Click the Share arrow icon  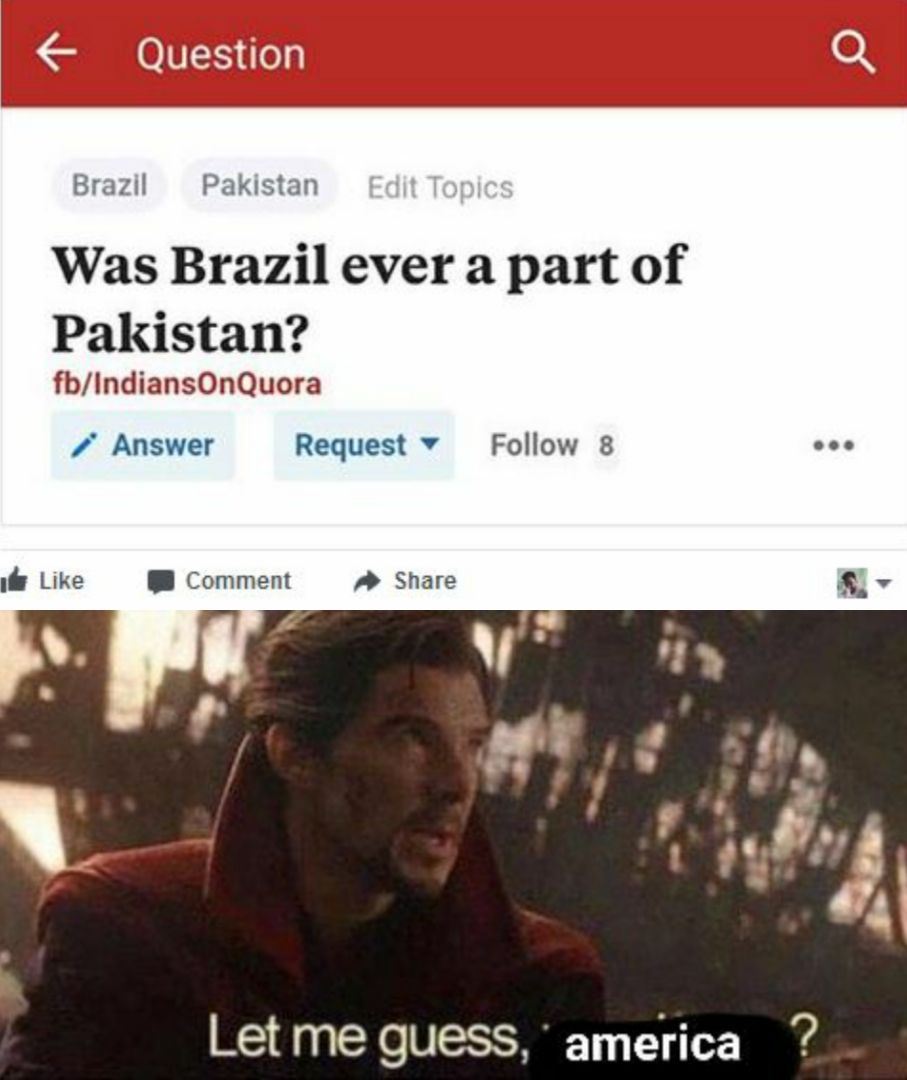367,581
